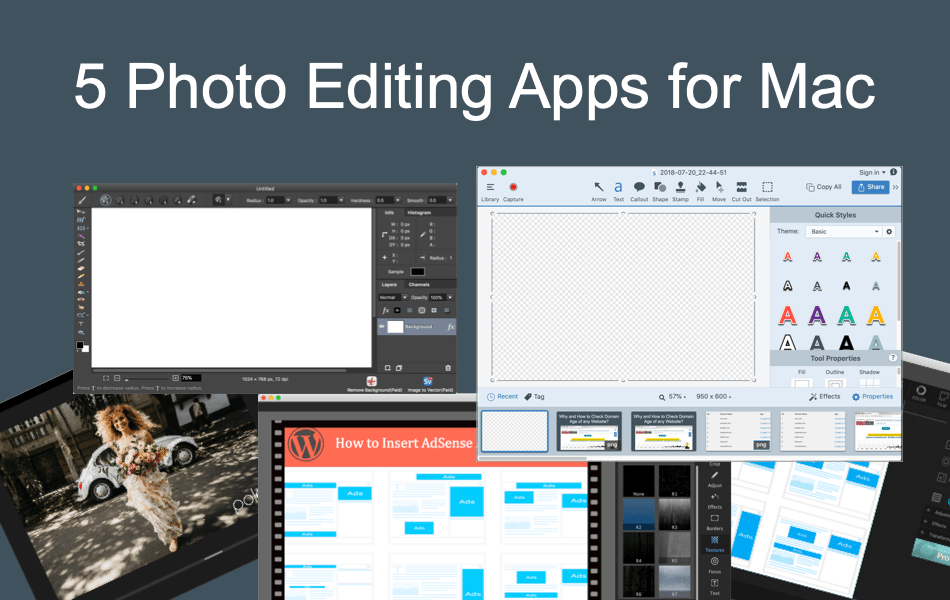The width and height of the screenshot is (950, 600).
Task: Open the brush Opacity dropdown in top options bar
Action: click(341, 200)
